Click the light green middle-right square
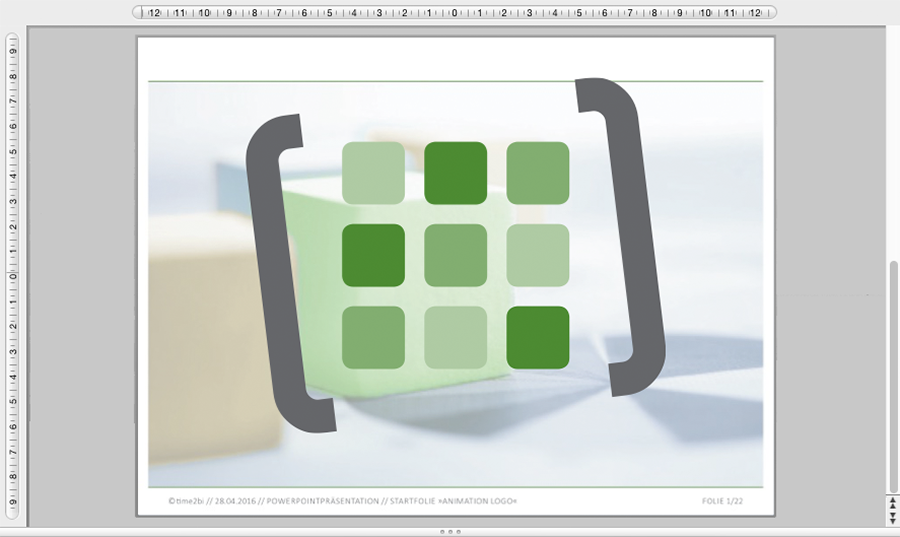 tap(538, 255)
